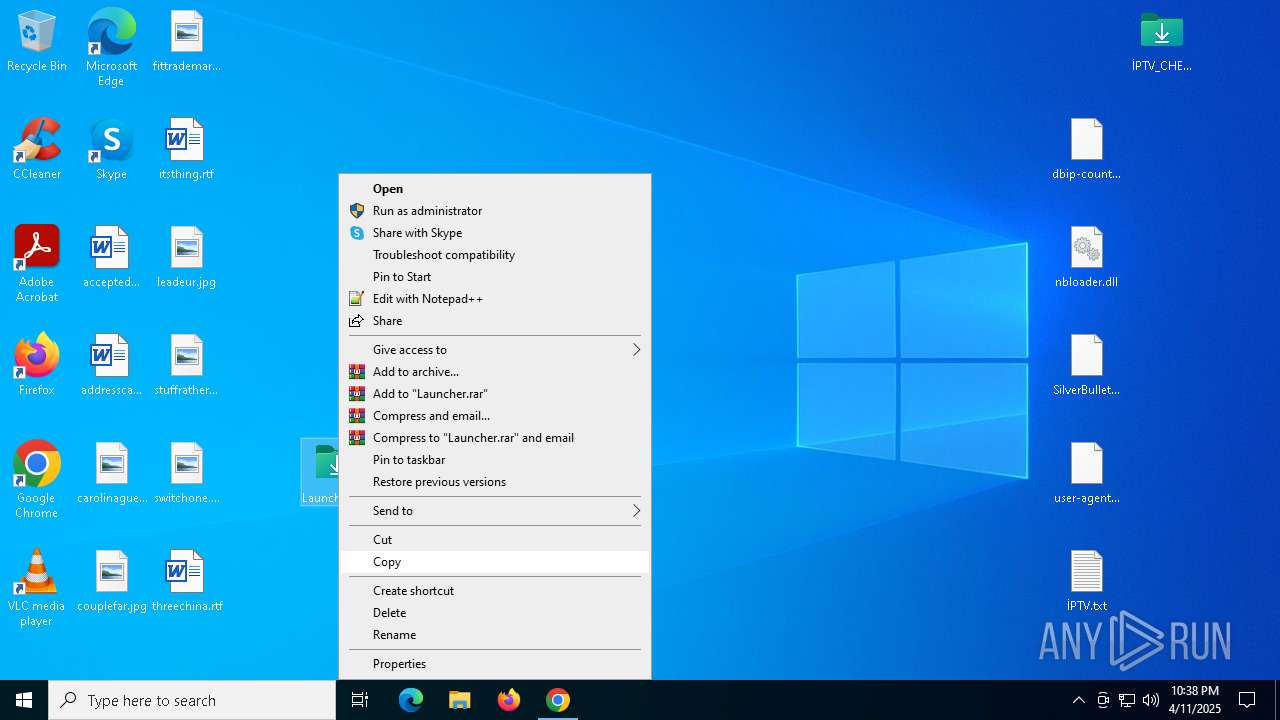The width and height of the screenshot is (1280, 720).
Task: Select the Launcher desktop icon behind menu
Action: pos(320,472)
